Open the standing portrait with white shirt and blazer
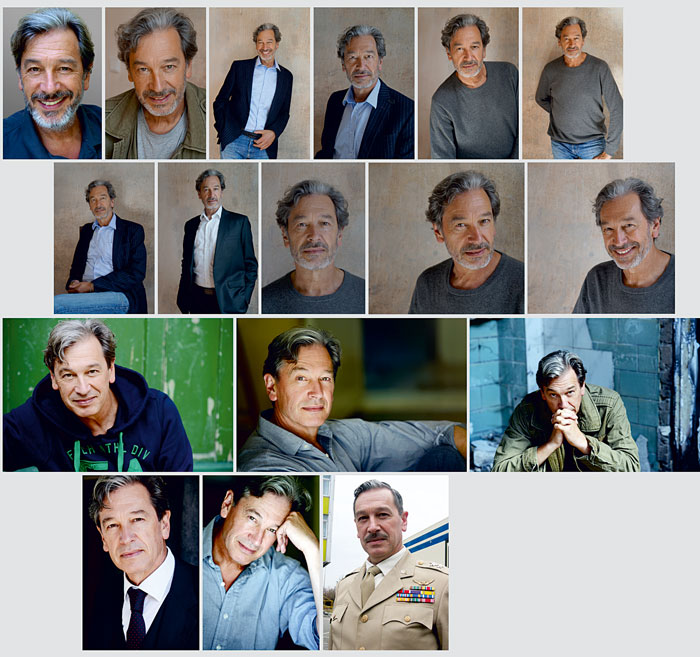Image resolution: width=700 pixels, height=657 pixels. tap(207, 238)
